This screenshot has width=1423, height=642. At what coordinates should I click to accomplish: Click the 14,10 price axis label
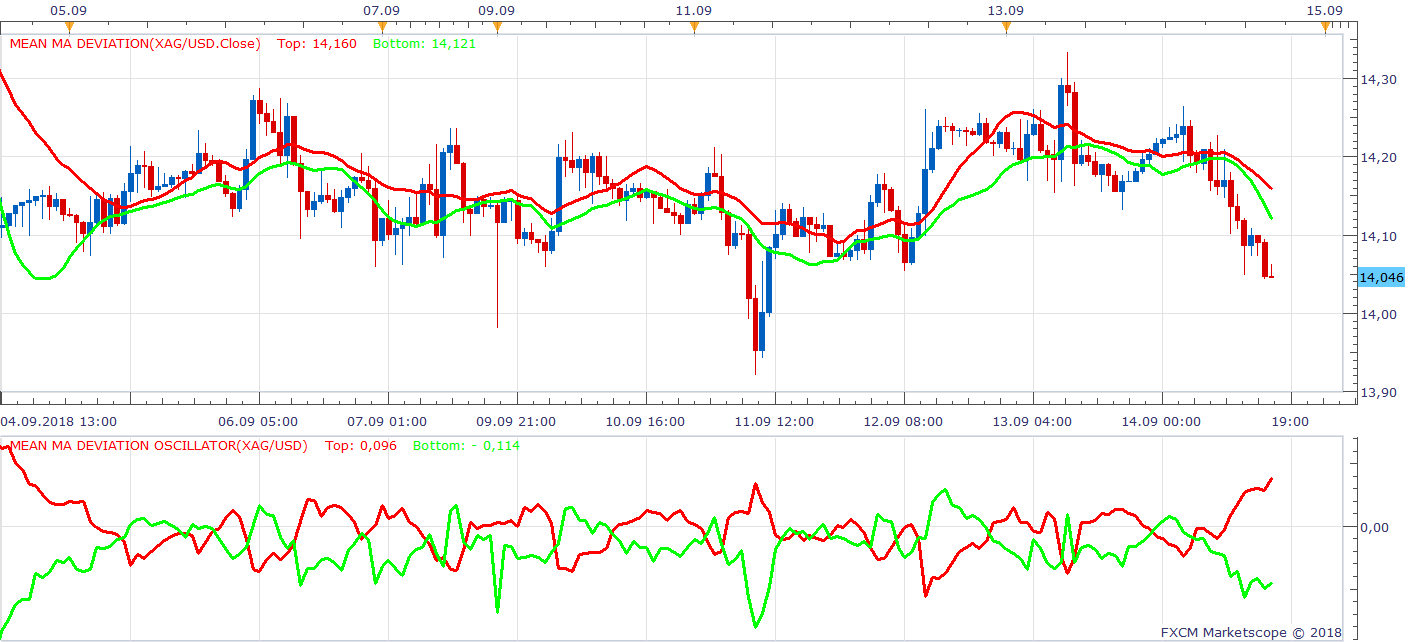(x=1378, y=236)
